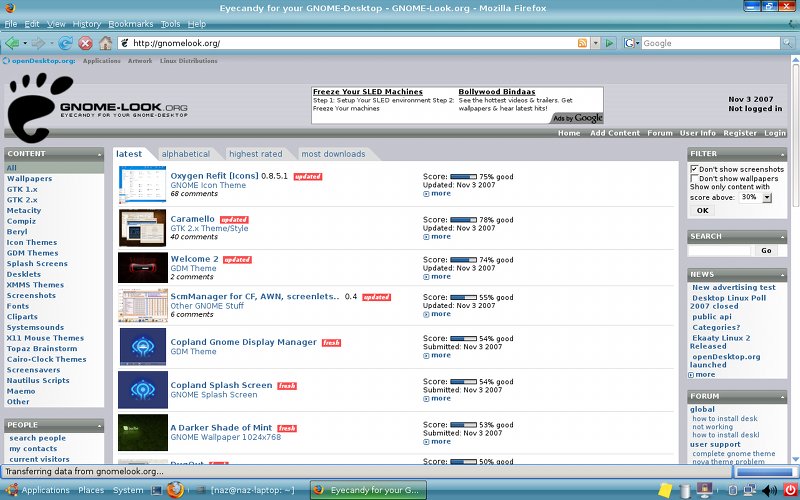Screen dimensions: 800x500
Task: Click the green Go arrow beside URL
Action: [x=609, y=43]
